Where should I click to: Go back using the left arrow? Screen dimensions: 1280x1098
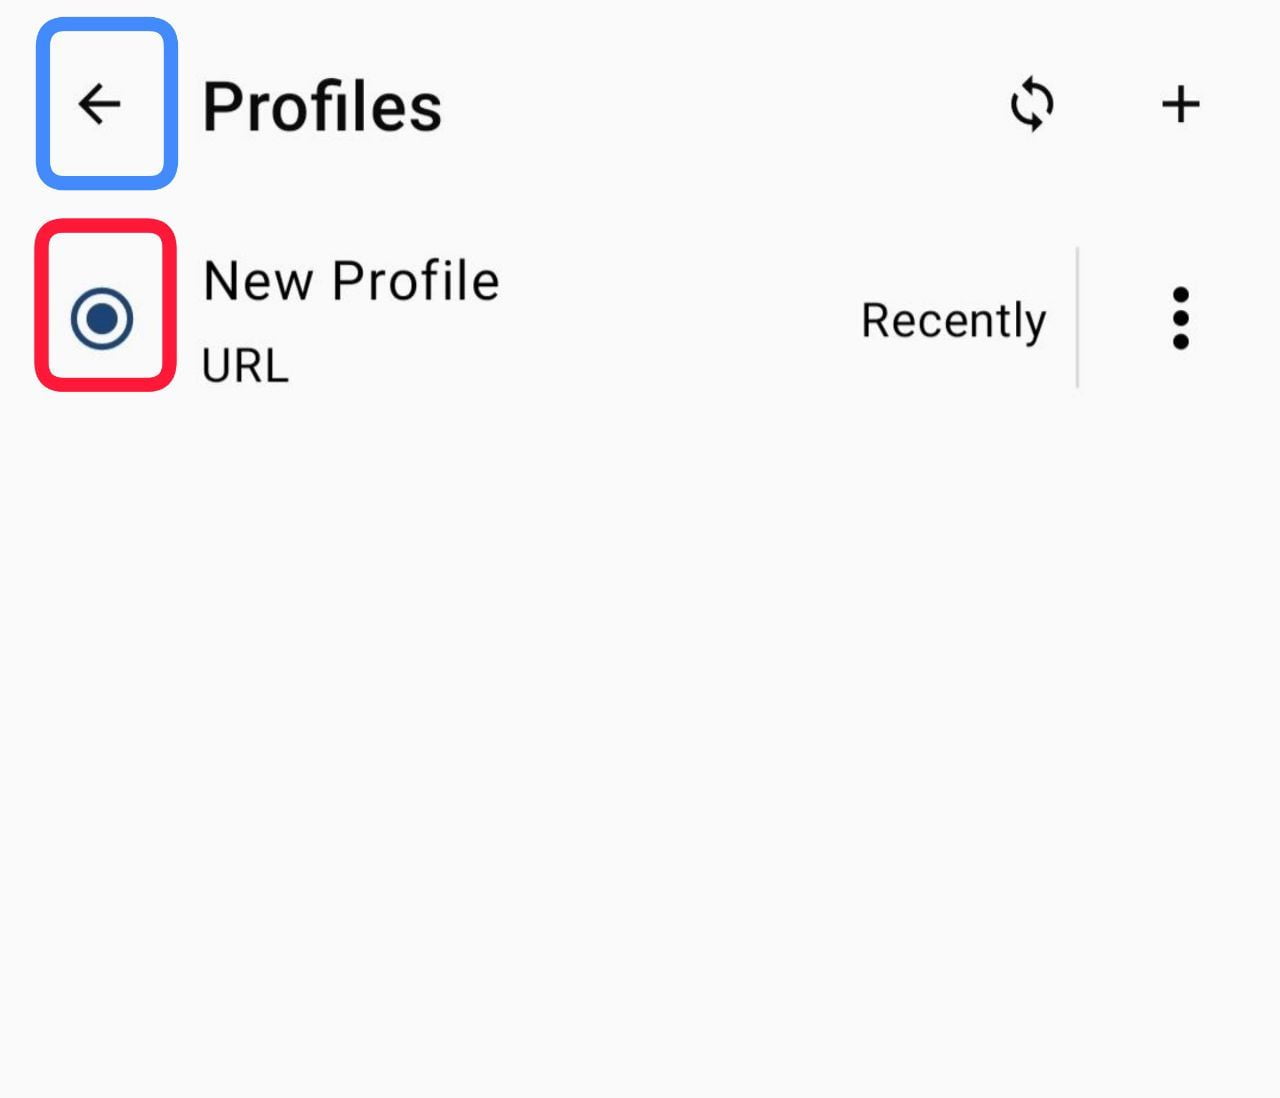point(100,104)
